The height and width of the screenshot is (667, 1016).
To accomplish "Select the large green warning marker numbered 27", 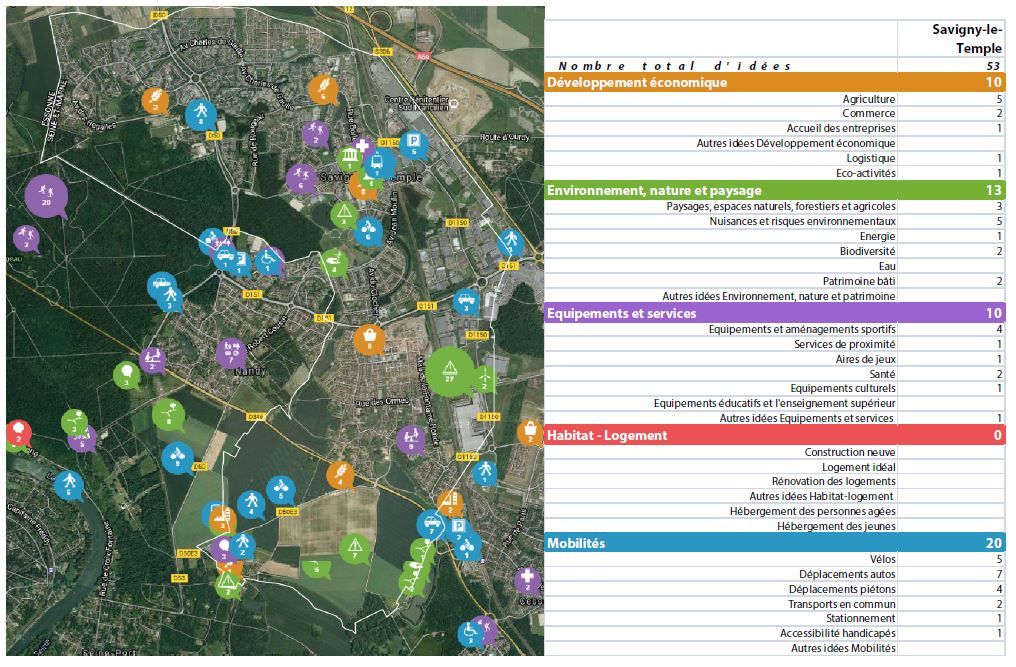I will coord(450,370).
